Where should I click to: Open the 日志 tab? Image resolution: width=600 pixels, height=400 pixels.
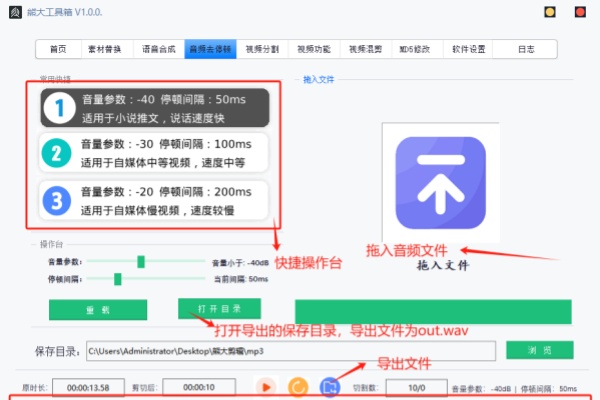point(525,49)
